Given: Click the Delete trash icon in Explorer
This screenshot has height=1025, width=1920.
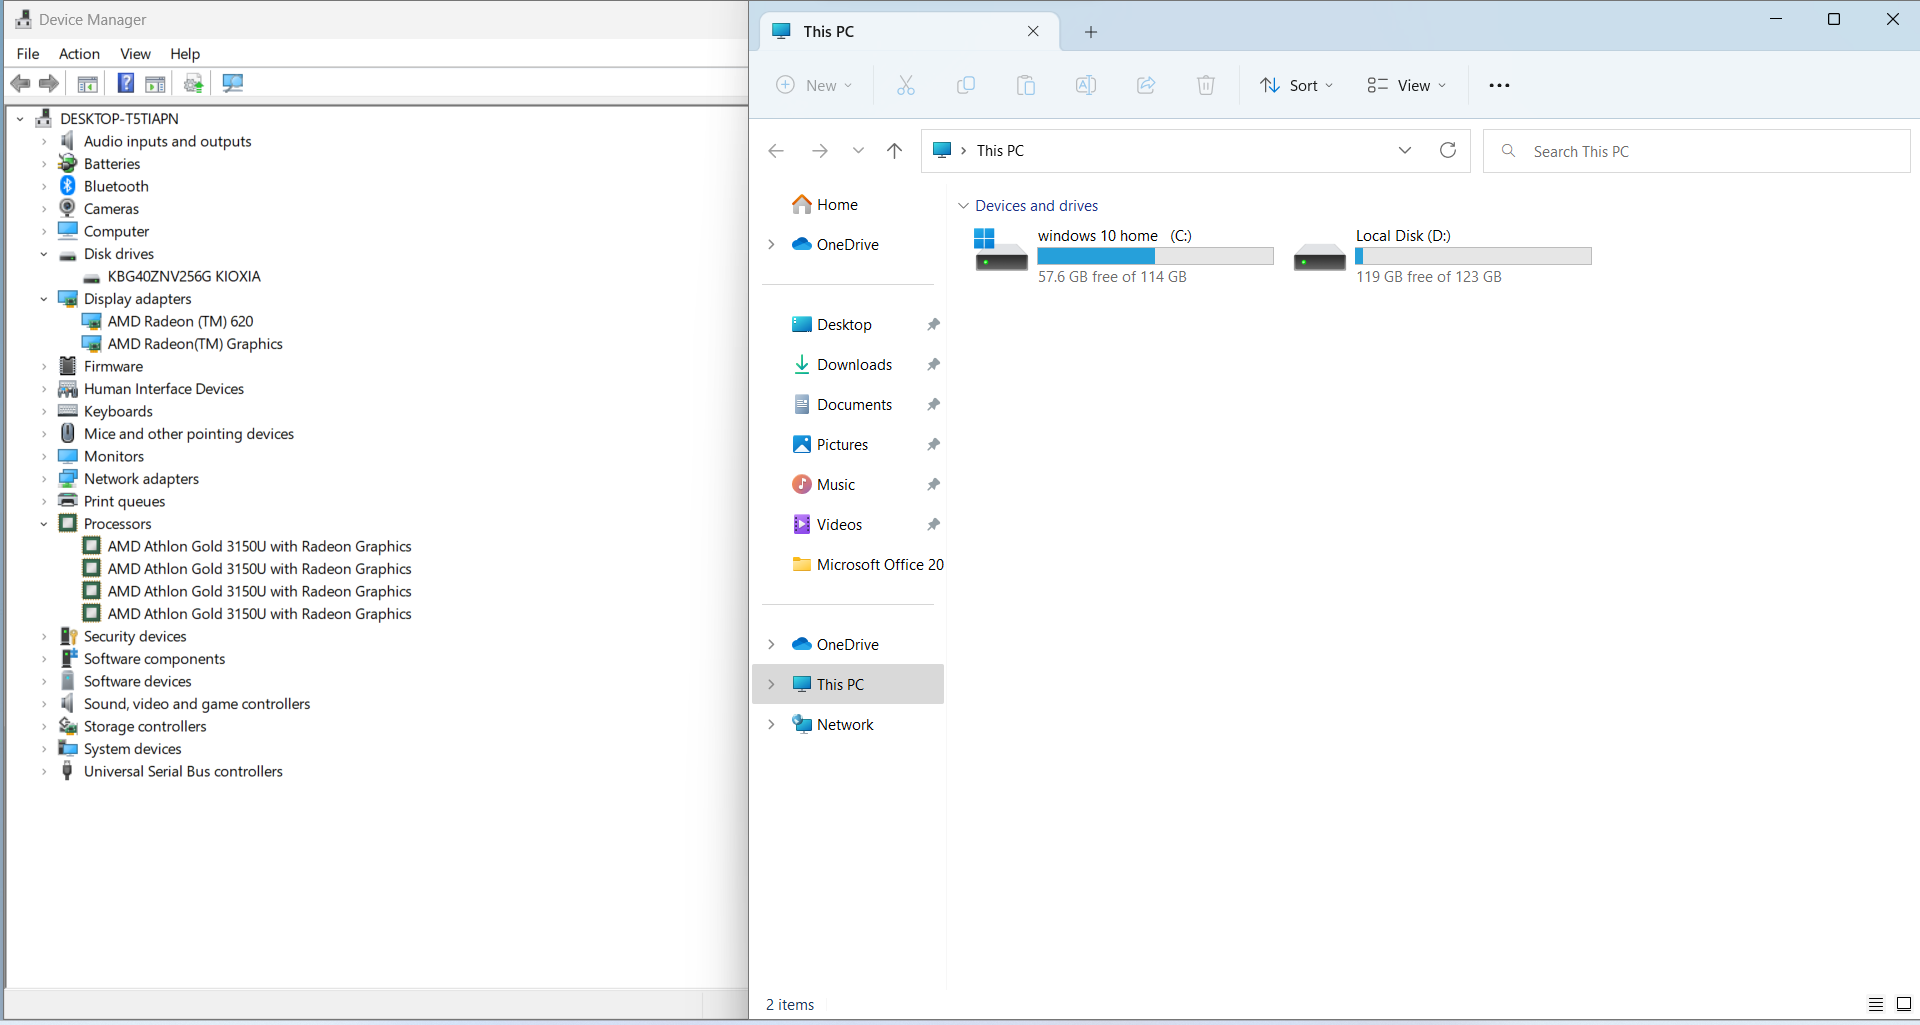Looking at the screenshot, I should 1206,85.
